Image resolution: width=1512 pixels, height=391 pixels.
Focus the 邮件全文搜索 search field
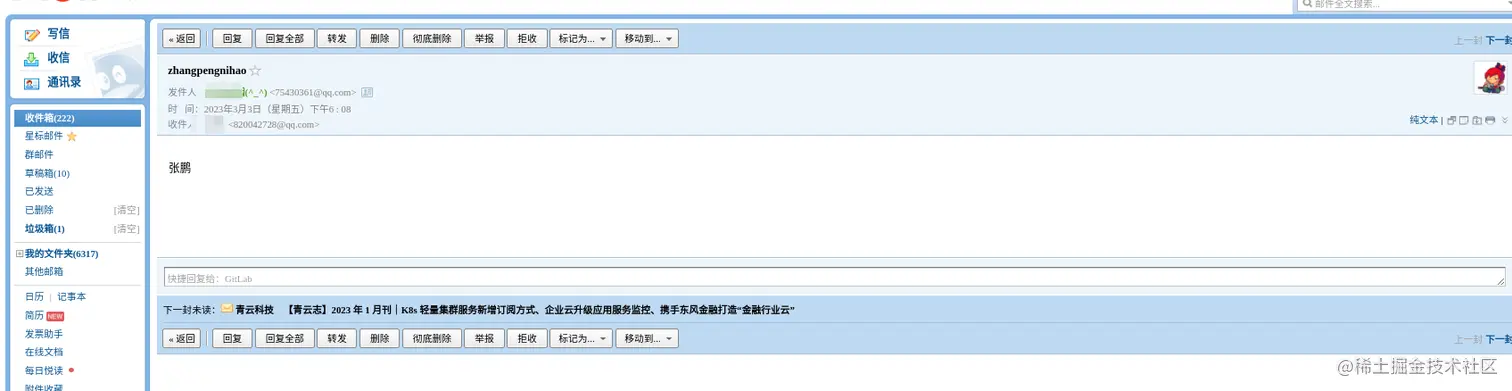click(x=1405, y=4)
